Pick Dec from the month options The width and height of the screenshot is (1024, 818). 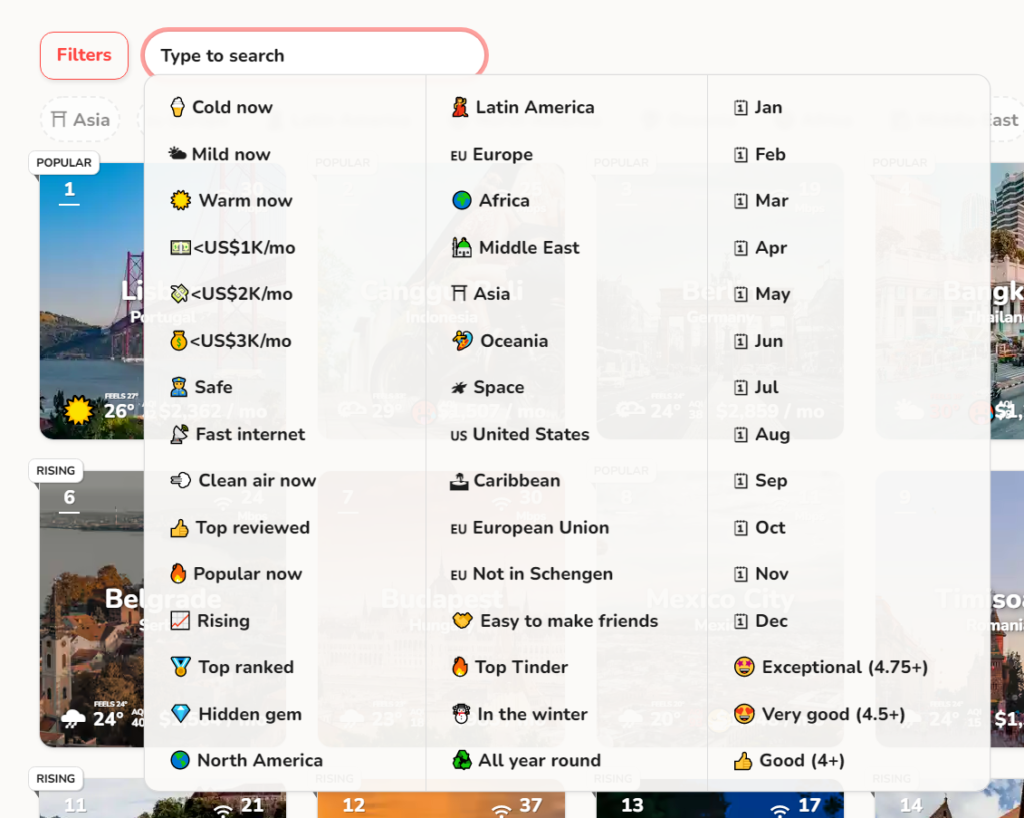(764, 621)
